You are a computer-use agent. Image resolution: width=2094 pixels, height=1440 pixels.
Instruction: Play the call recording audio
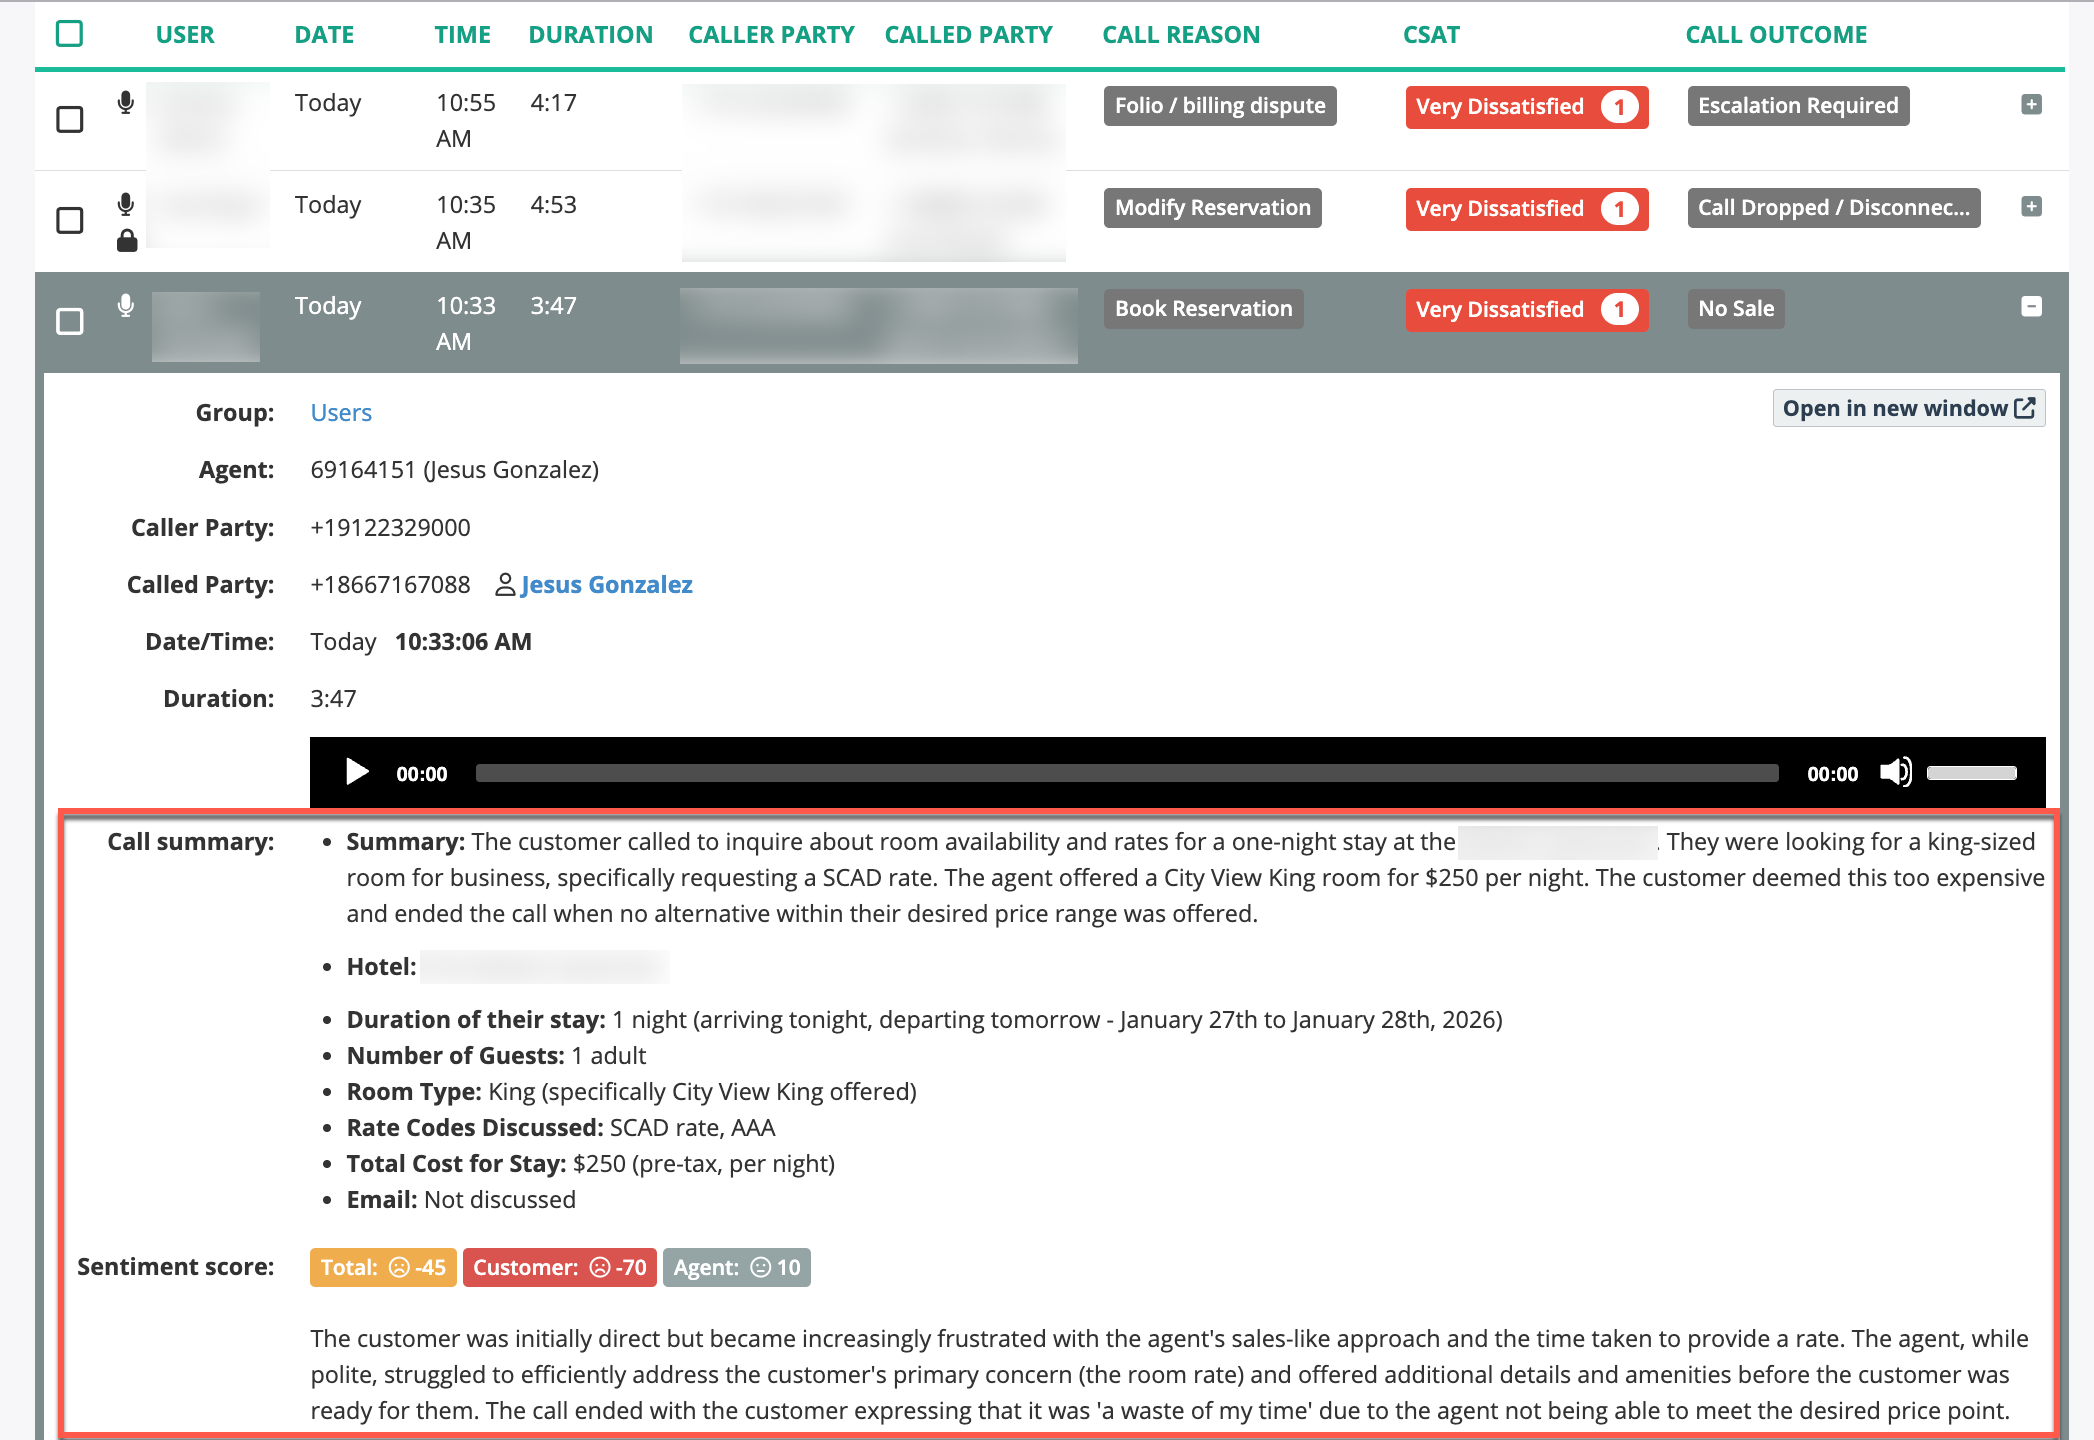pyautogui.click(x=357, y=772)
